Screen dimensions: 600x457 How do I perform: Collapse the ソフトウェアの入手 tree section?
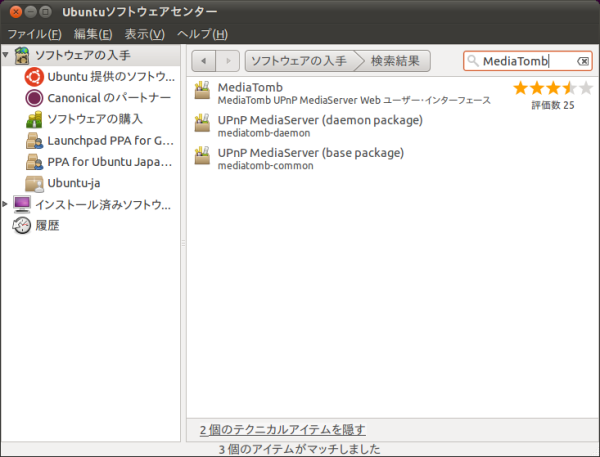coord(6,54)
